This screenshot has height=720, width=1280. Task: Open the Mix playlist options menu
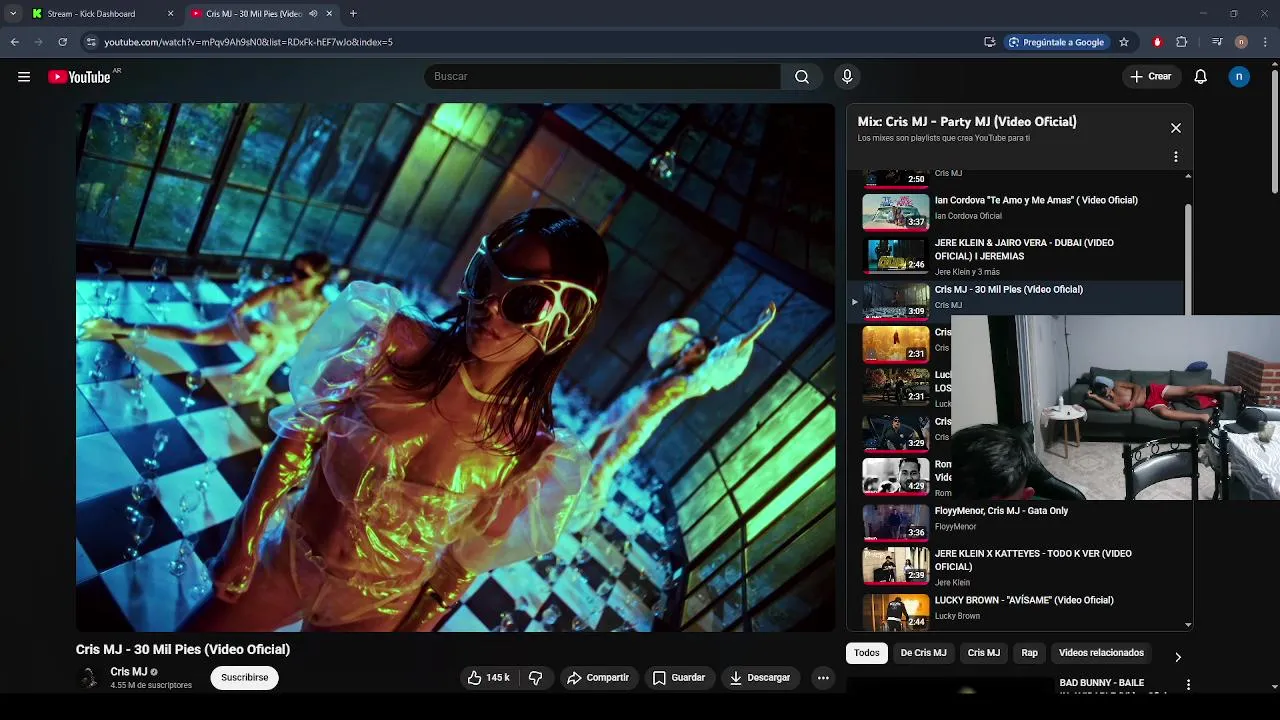pos(1176,157)
